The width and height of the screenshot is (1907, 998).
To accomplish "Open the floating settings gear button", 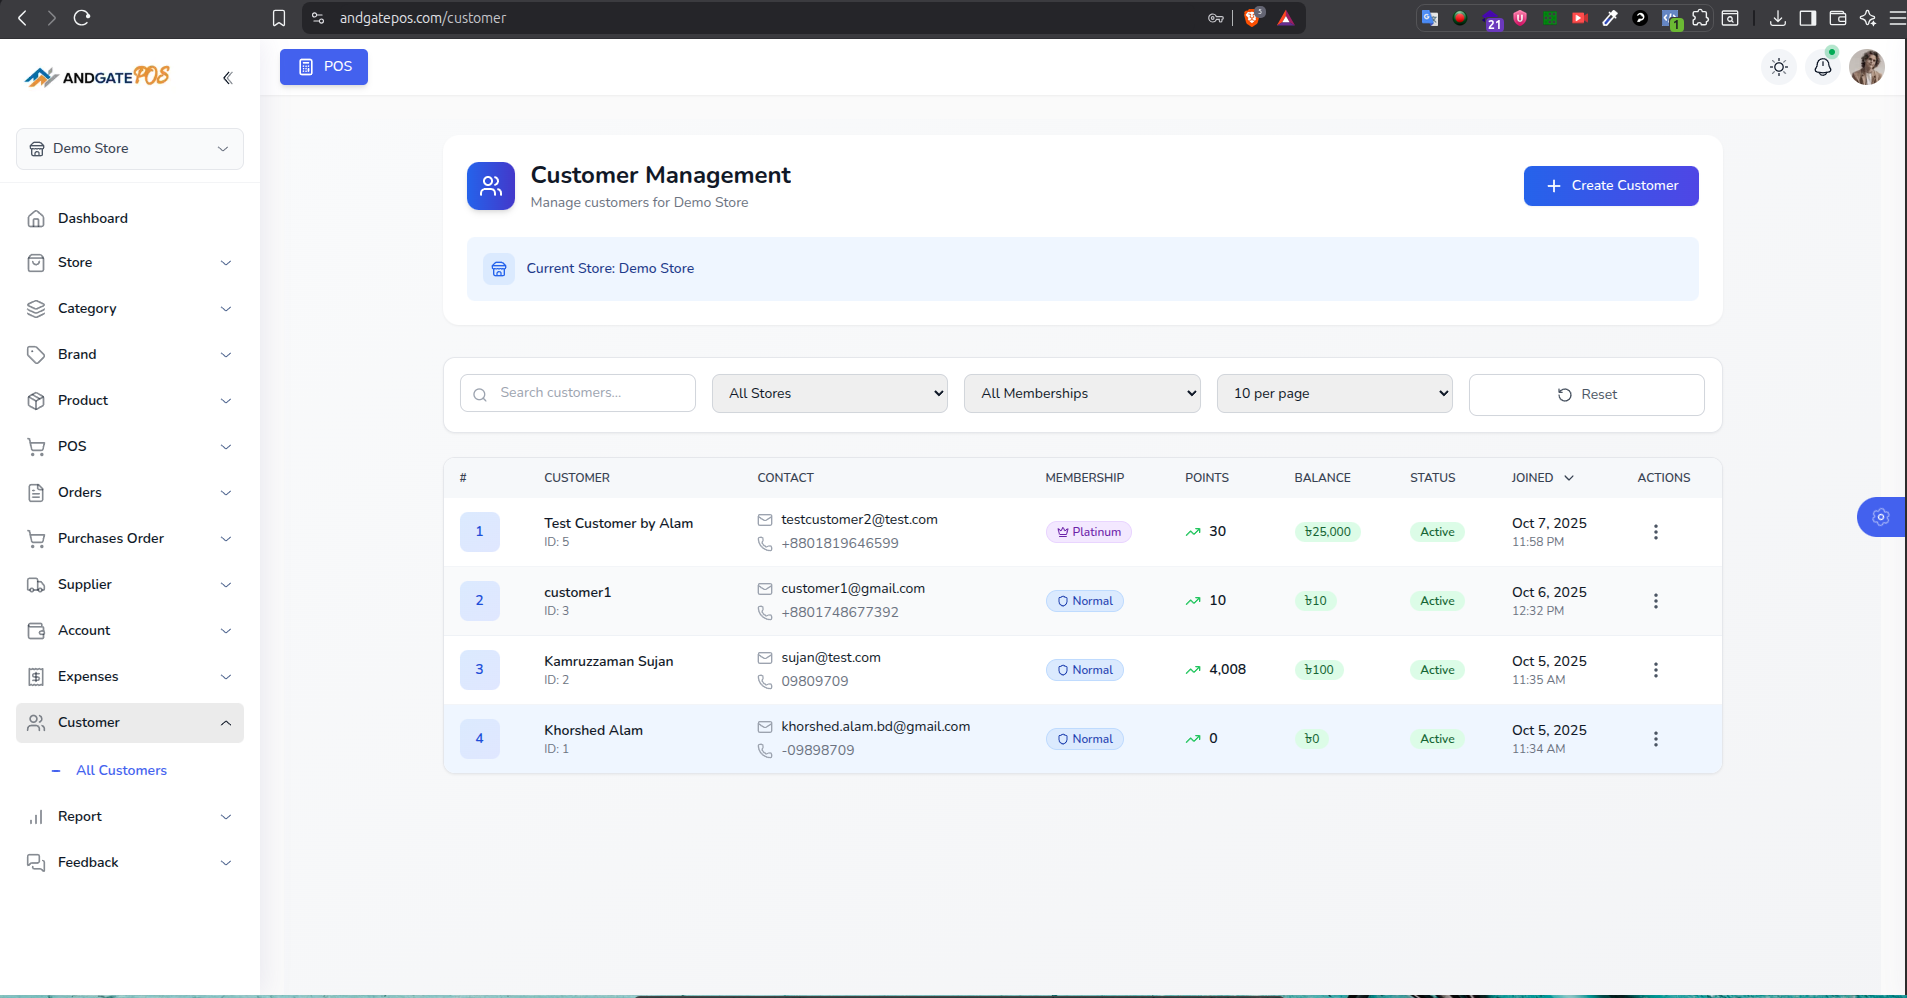I will click(x=1880, y=517).
